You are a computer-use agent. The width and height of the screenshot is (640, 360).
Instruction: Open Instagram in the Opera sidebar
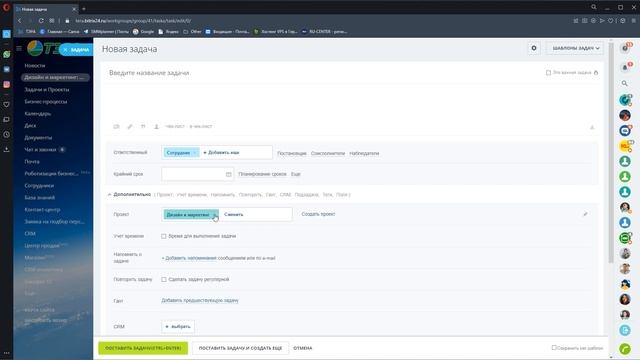(x=7, y=84)
